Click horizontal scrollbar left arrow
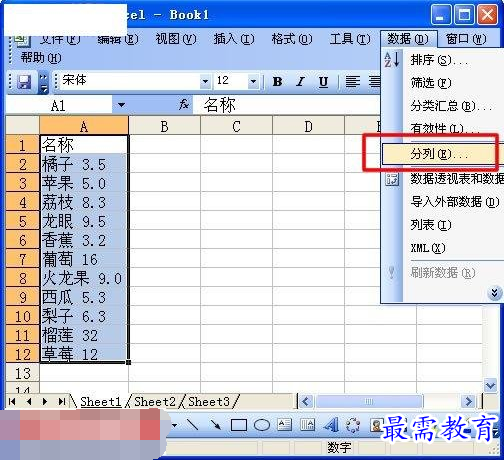 pyautogui.click(x=307, y=401)
